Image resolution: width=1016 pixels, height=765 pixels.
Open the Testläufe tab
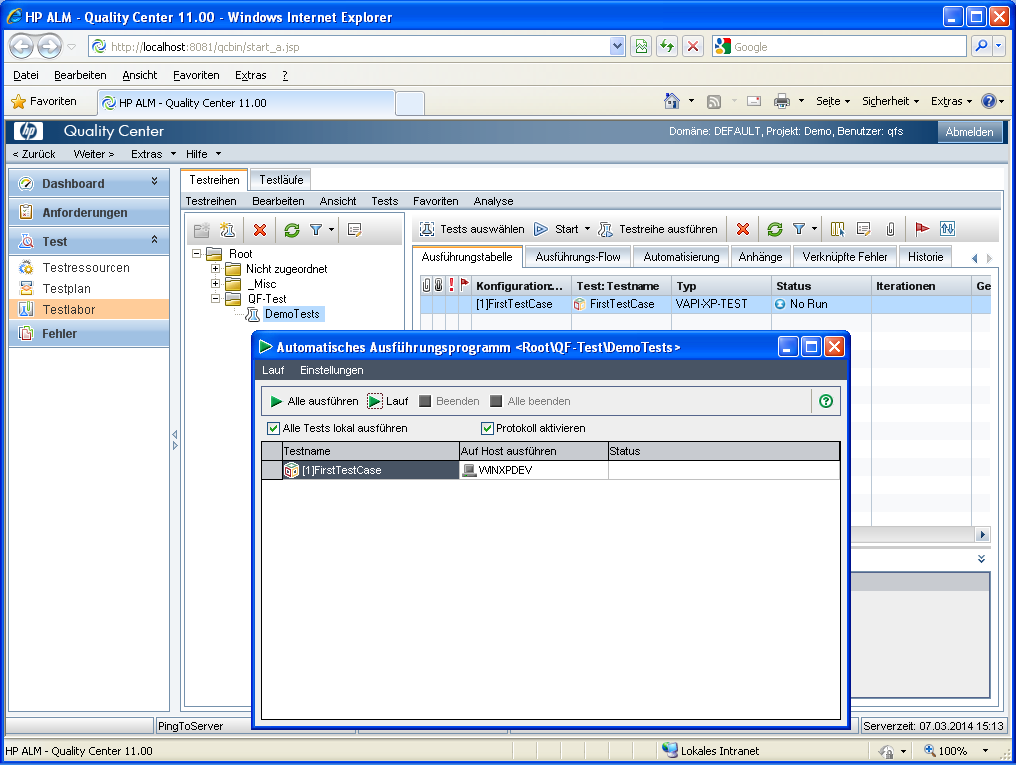(x=281, y=180)
